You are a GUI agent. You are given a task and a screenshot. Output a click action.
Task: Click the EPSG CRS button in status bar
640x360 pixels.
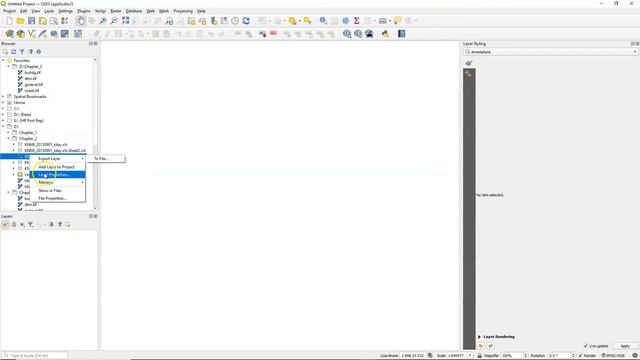pos(613,356)
